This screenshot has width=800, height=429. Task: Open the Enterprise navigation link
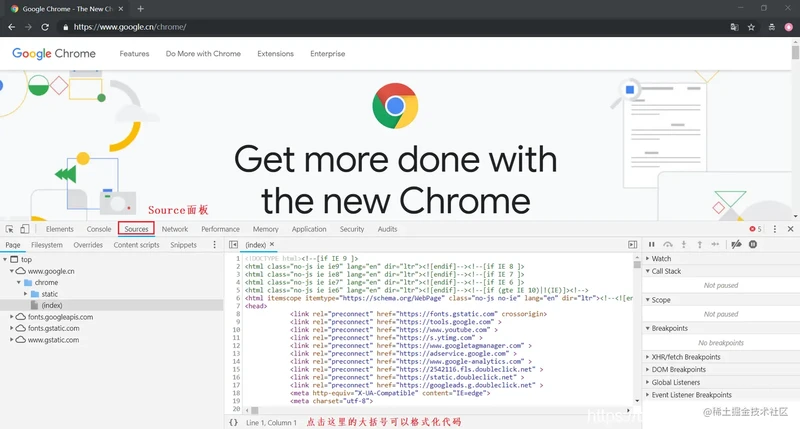click(x=328, y=54)
